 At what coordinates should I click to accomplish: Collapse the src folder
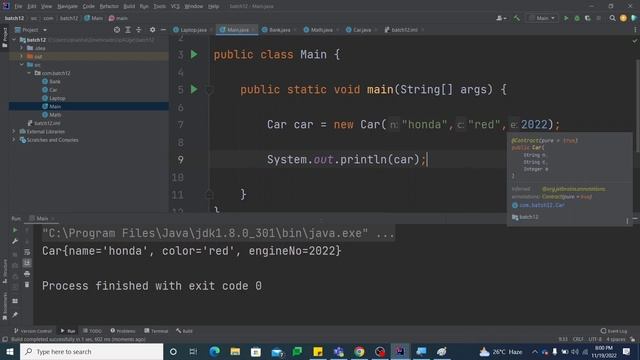[x=22, y=64]
